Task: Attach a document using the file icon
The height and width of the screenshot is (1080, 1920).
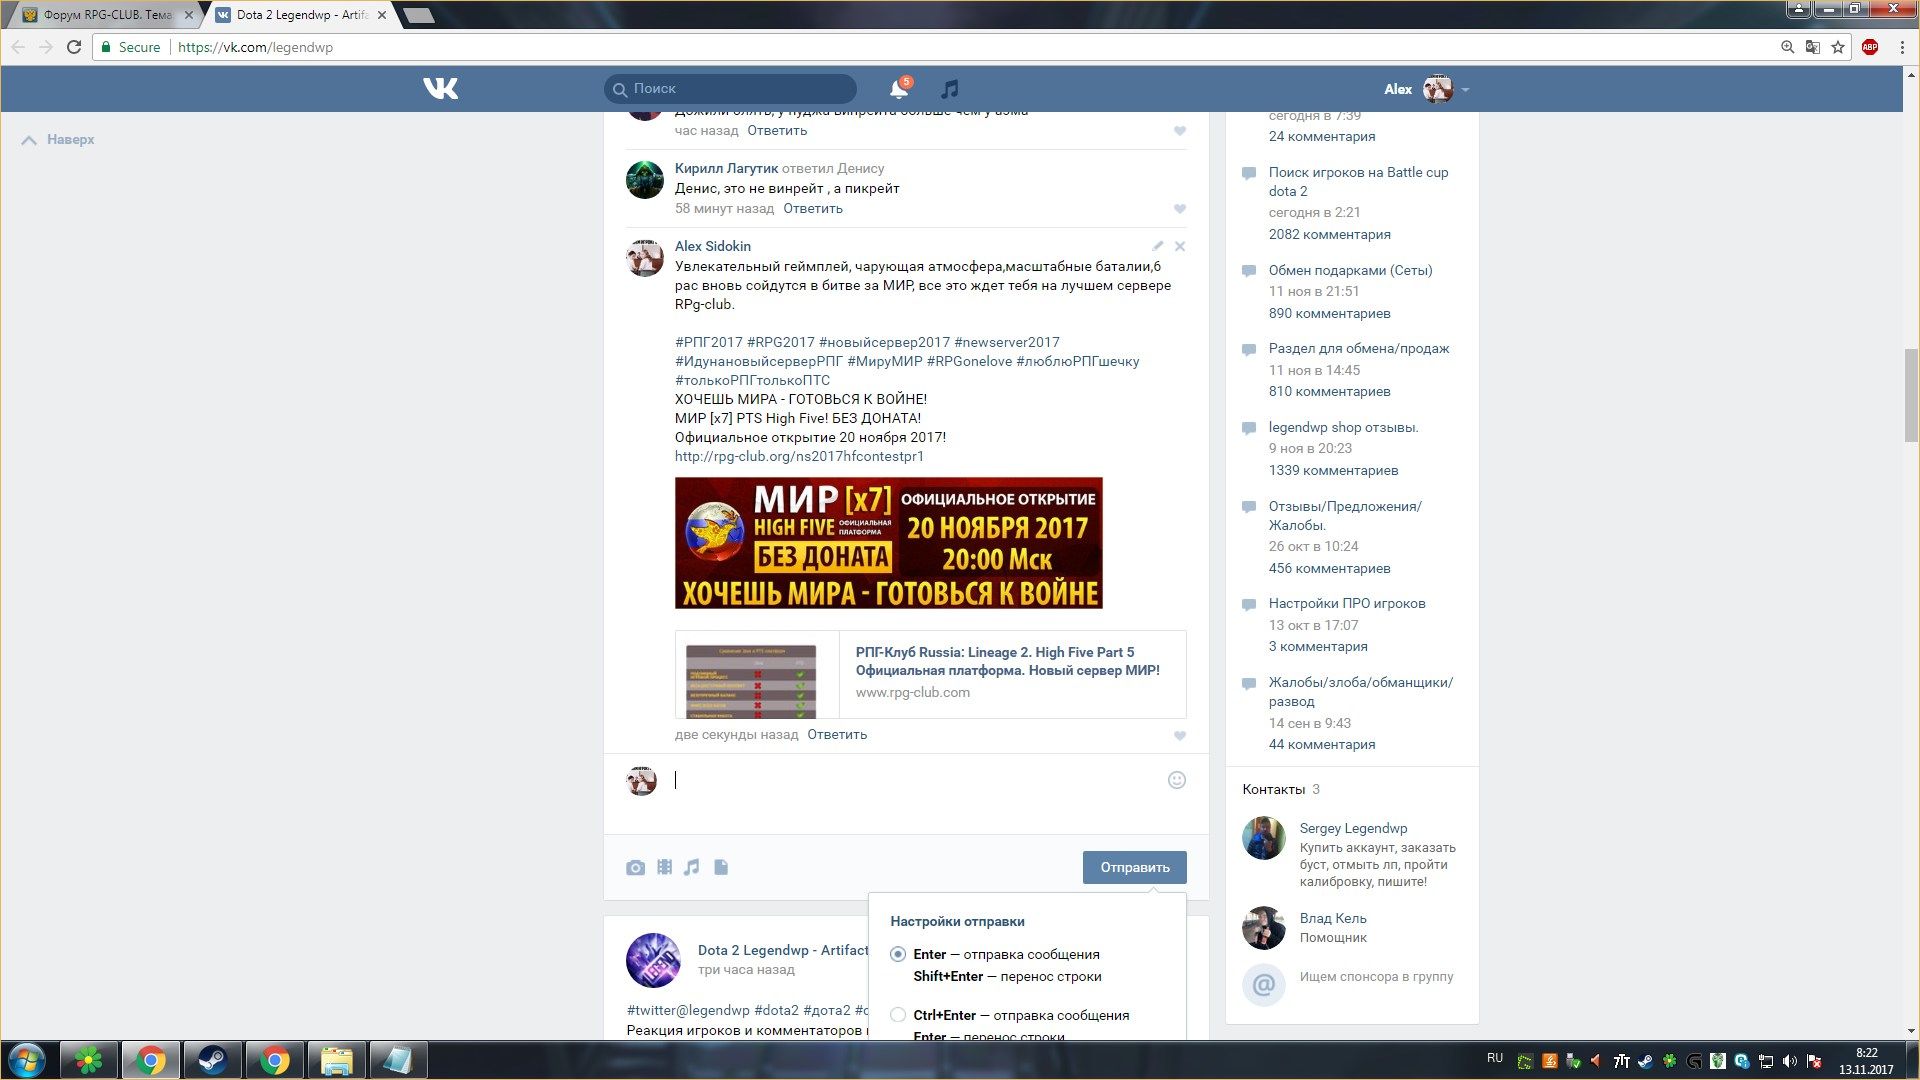Action: click(721, 867)
